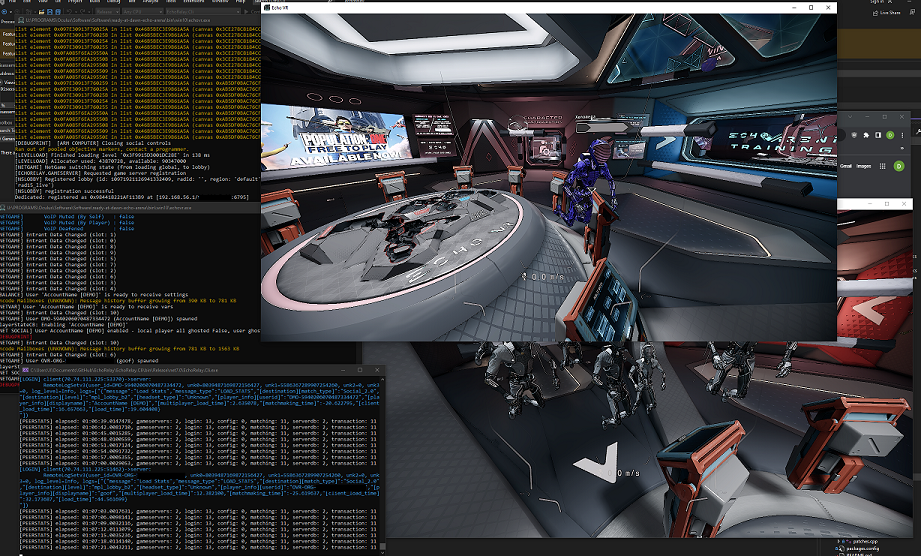Screen dimensions: 921x556
Task: Toggle the Chrome side panel icon
Action: tap(878, 135)
